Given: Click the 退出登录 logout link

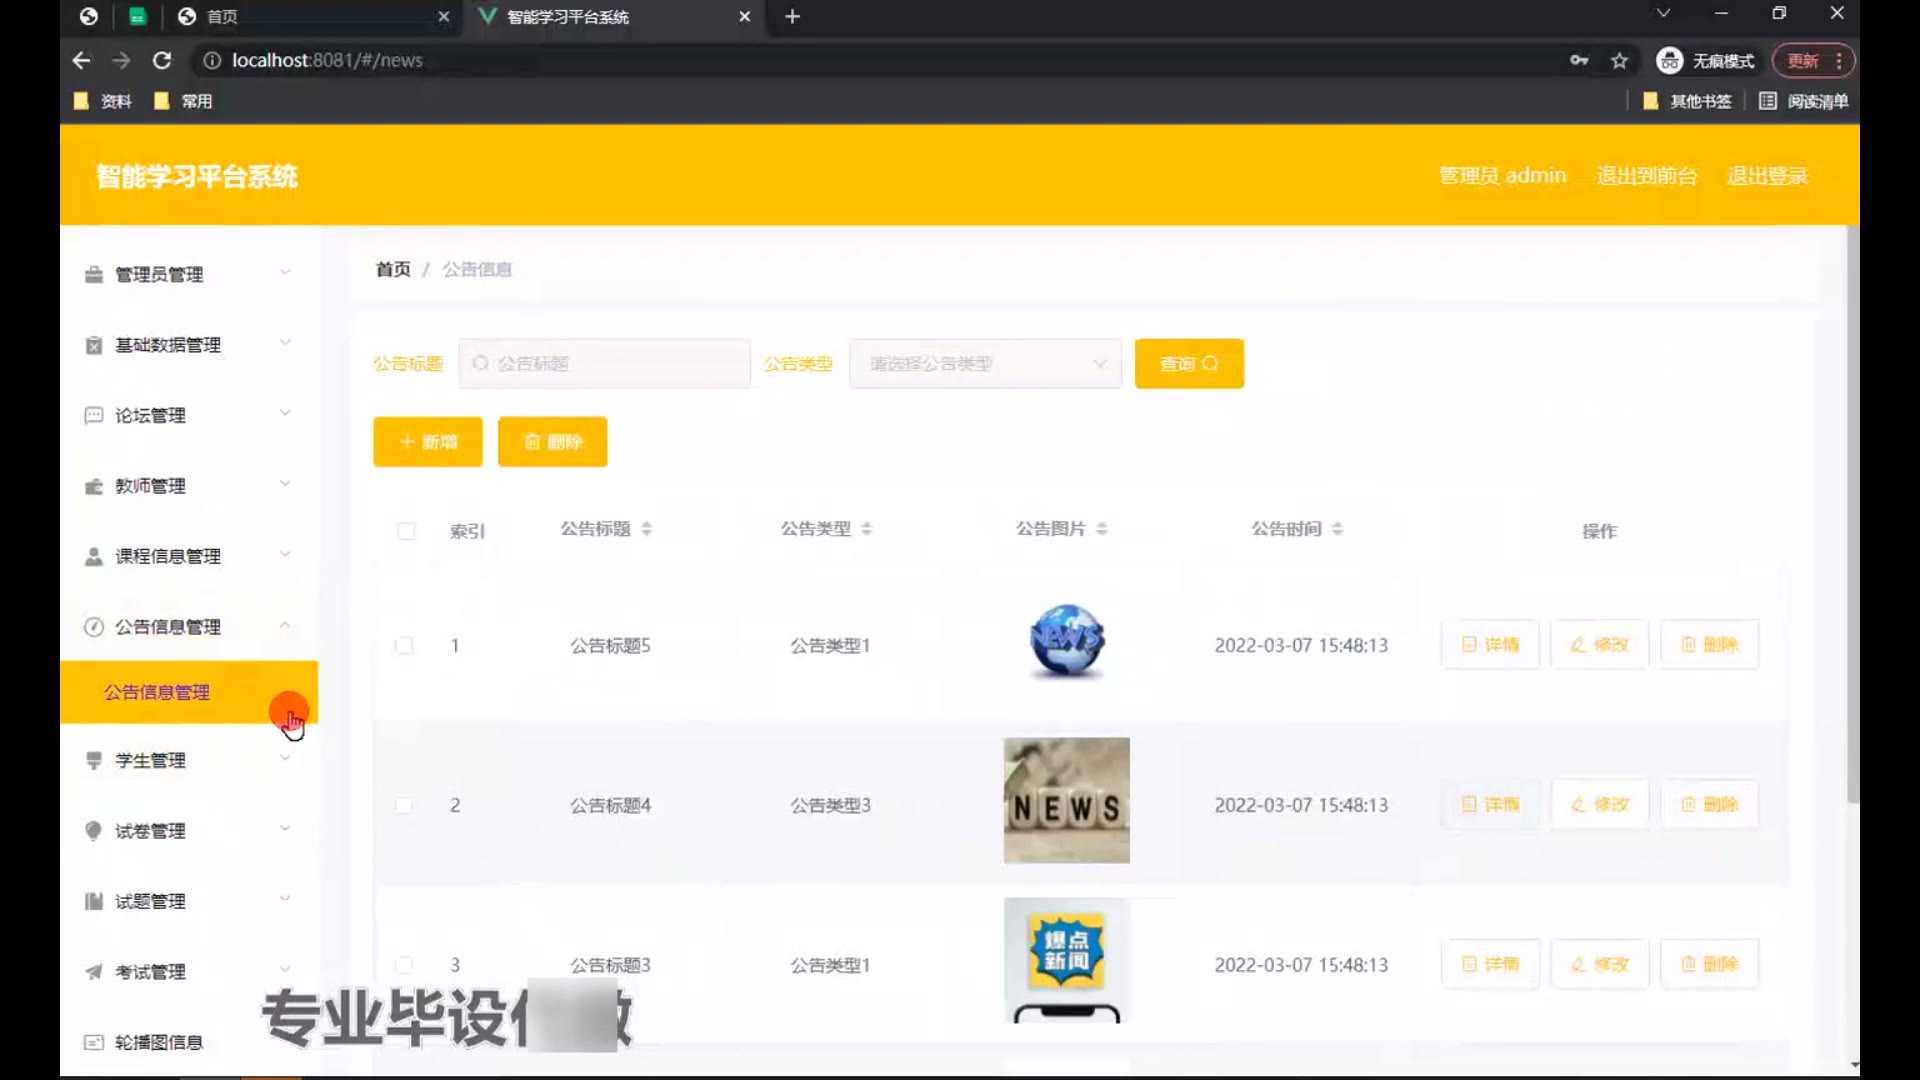Looking at the screenshot, I should (1767, 176).
